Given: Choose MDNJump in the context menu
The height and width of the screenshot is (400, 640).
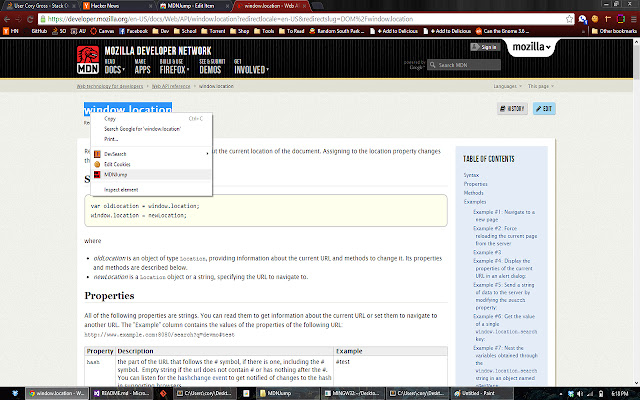Looking at the screenshot, I should [x=151, y=174].
